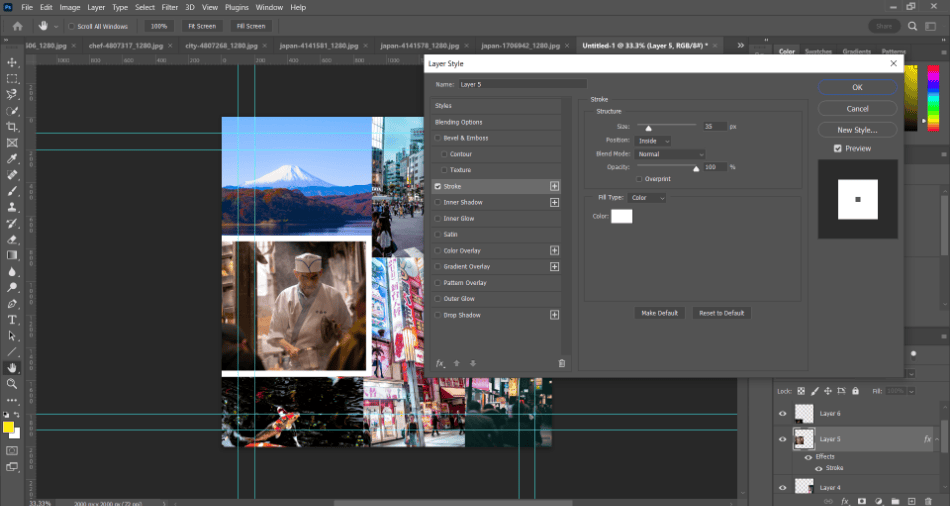Select the Move tool
Viewport: 950px width, 506px height.
coord(12,62)
